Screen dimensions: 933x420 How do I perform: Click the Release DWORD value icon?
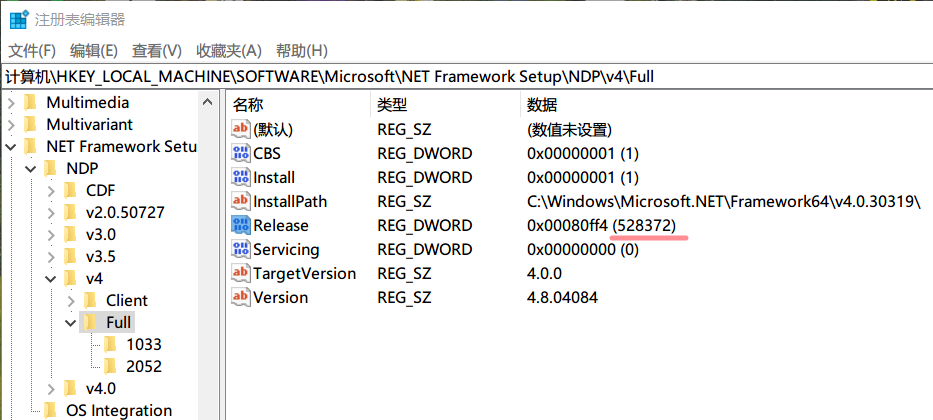pos(240,226)
